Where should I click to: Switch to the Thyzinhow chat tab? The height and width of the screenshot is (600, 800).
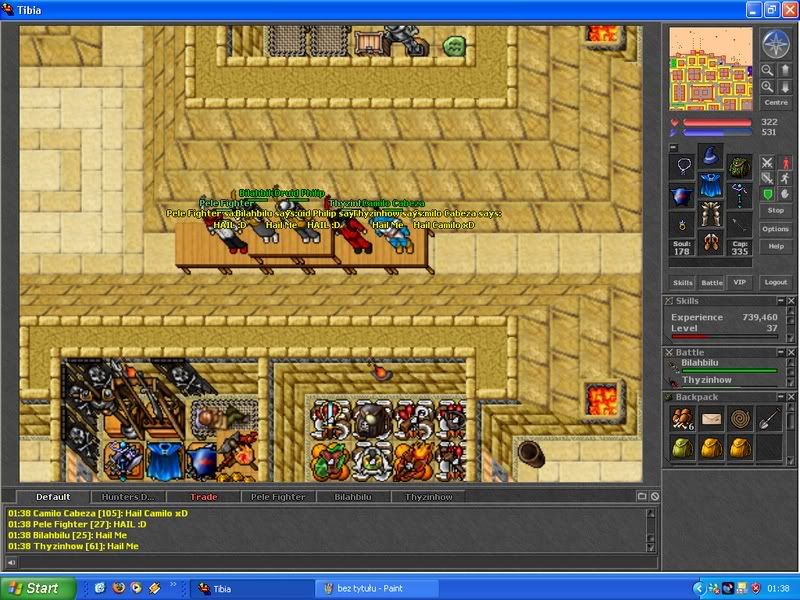[x=428, y=496]
